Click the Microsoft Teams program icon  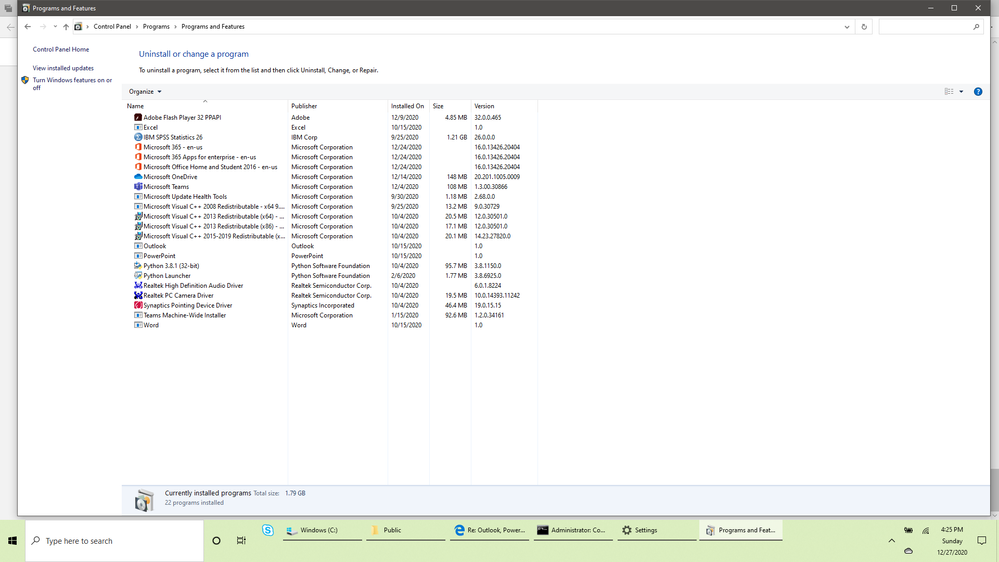coord(138,187)
